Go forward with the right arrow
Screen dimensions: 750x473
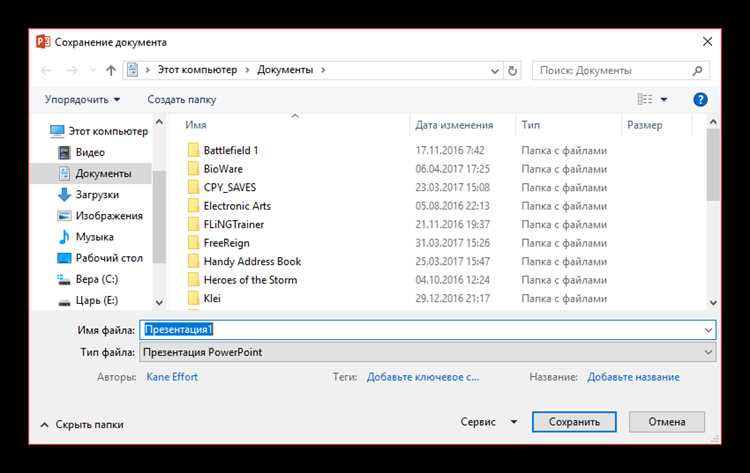pyautogui.click(x=72, y=71)
